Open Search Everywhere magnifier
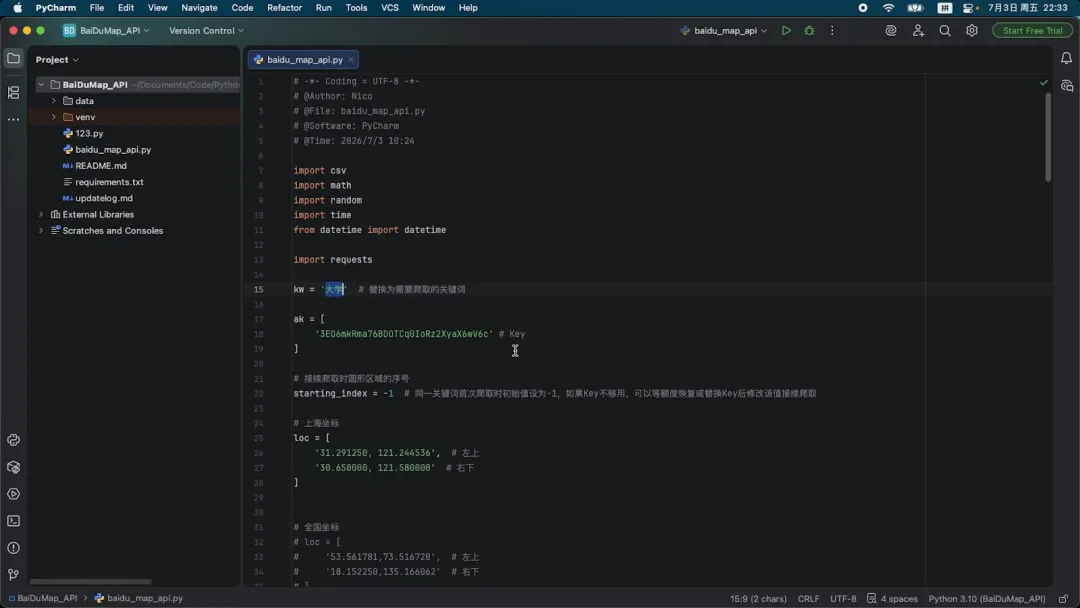 [945, 30]
